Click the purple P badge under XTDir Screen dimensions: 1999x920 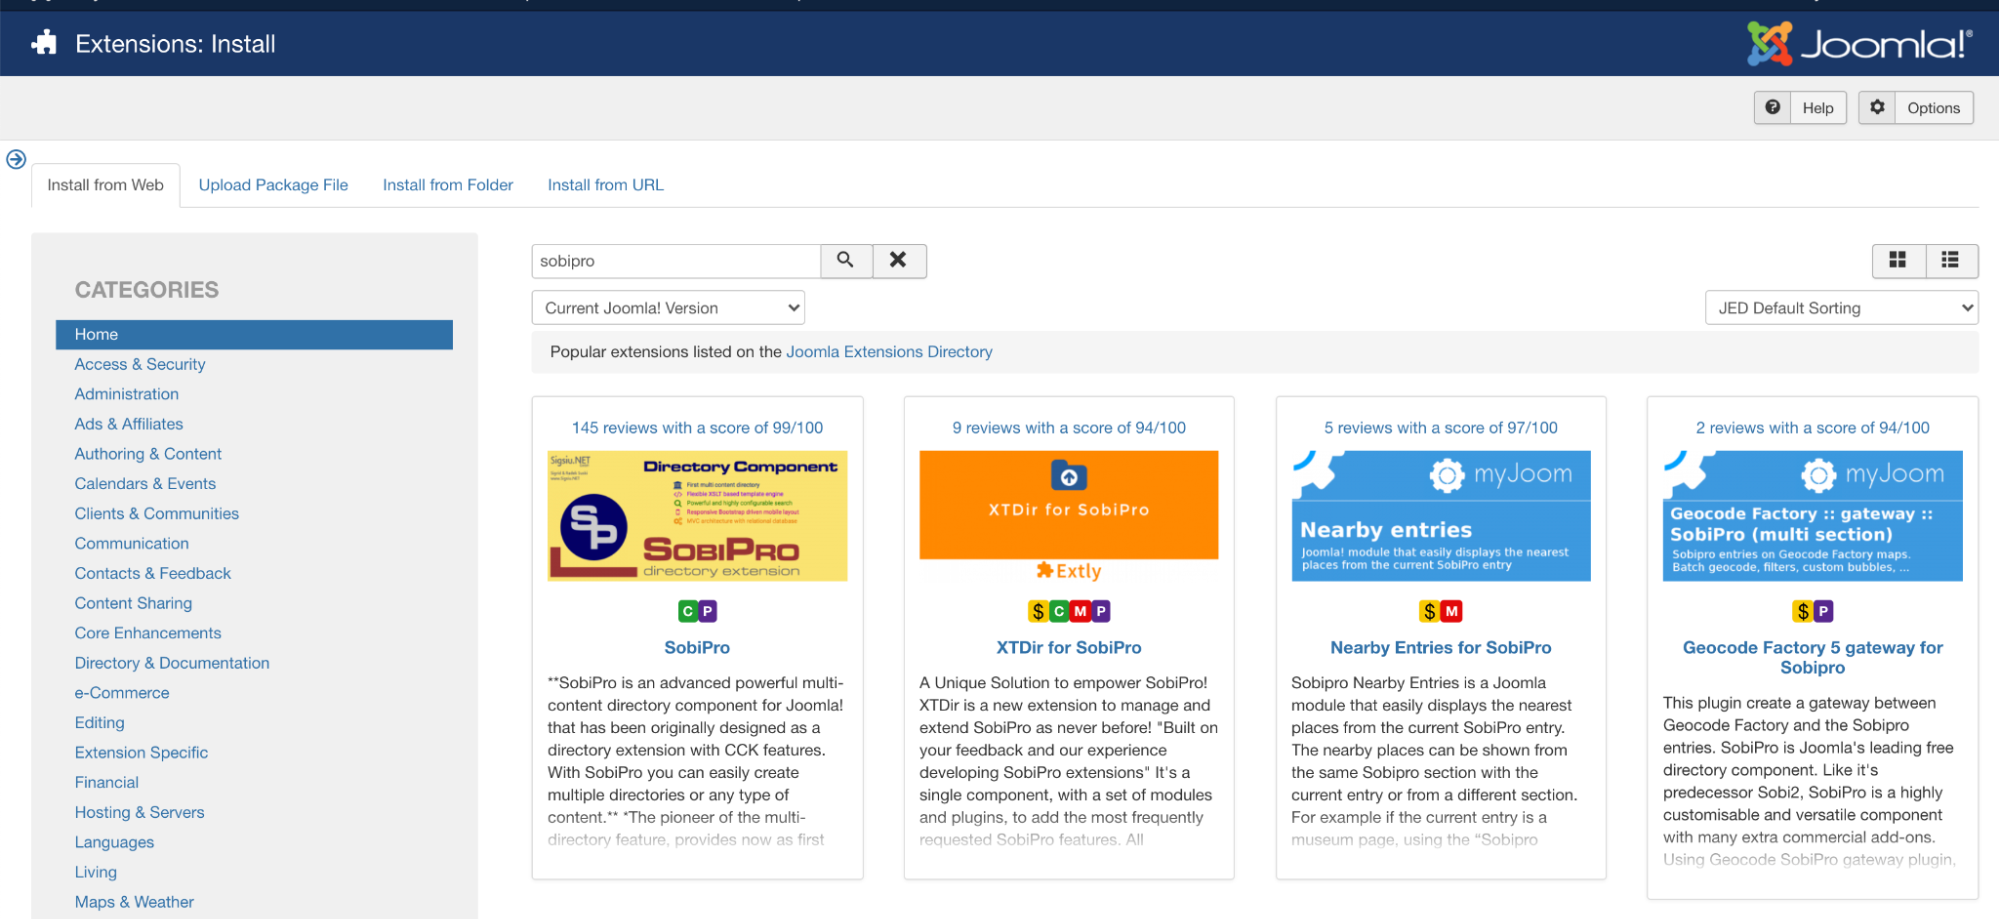[1101, 611]
